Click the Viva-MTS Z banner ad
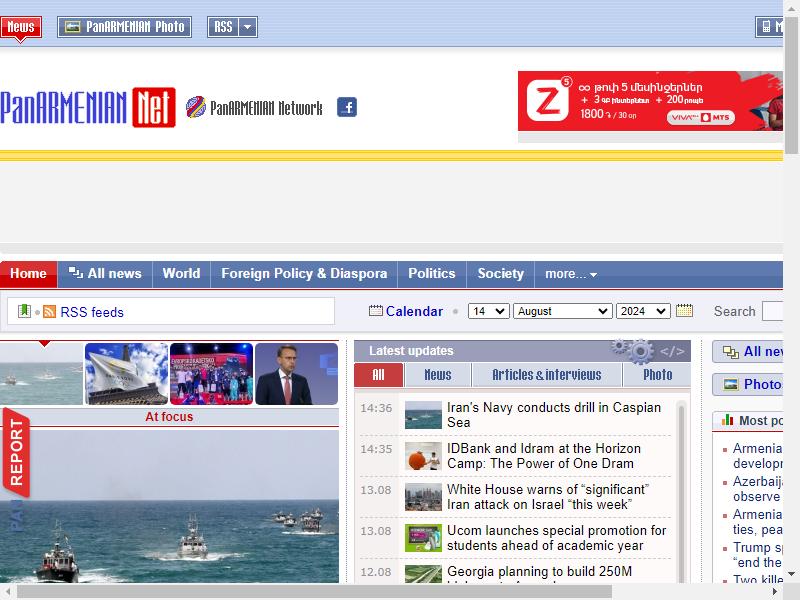 click(650, 101)
